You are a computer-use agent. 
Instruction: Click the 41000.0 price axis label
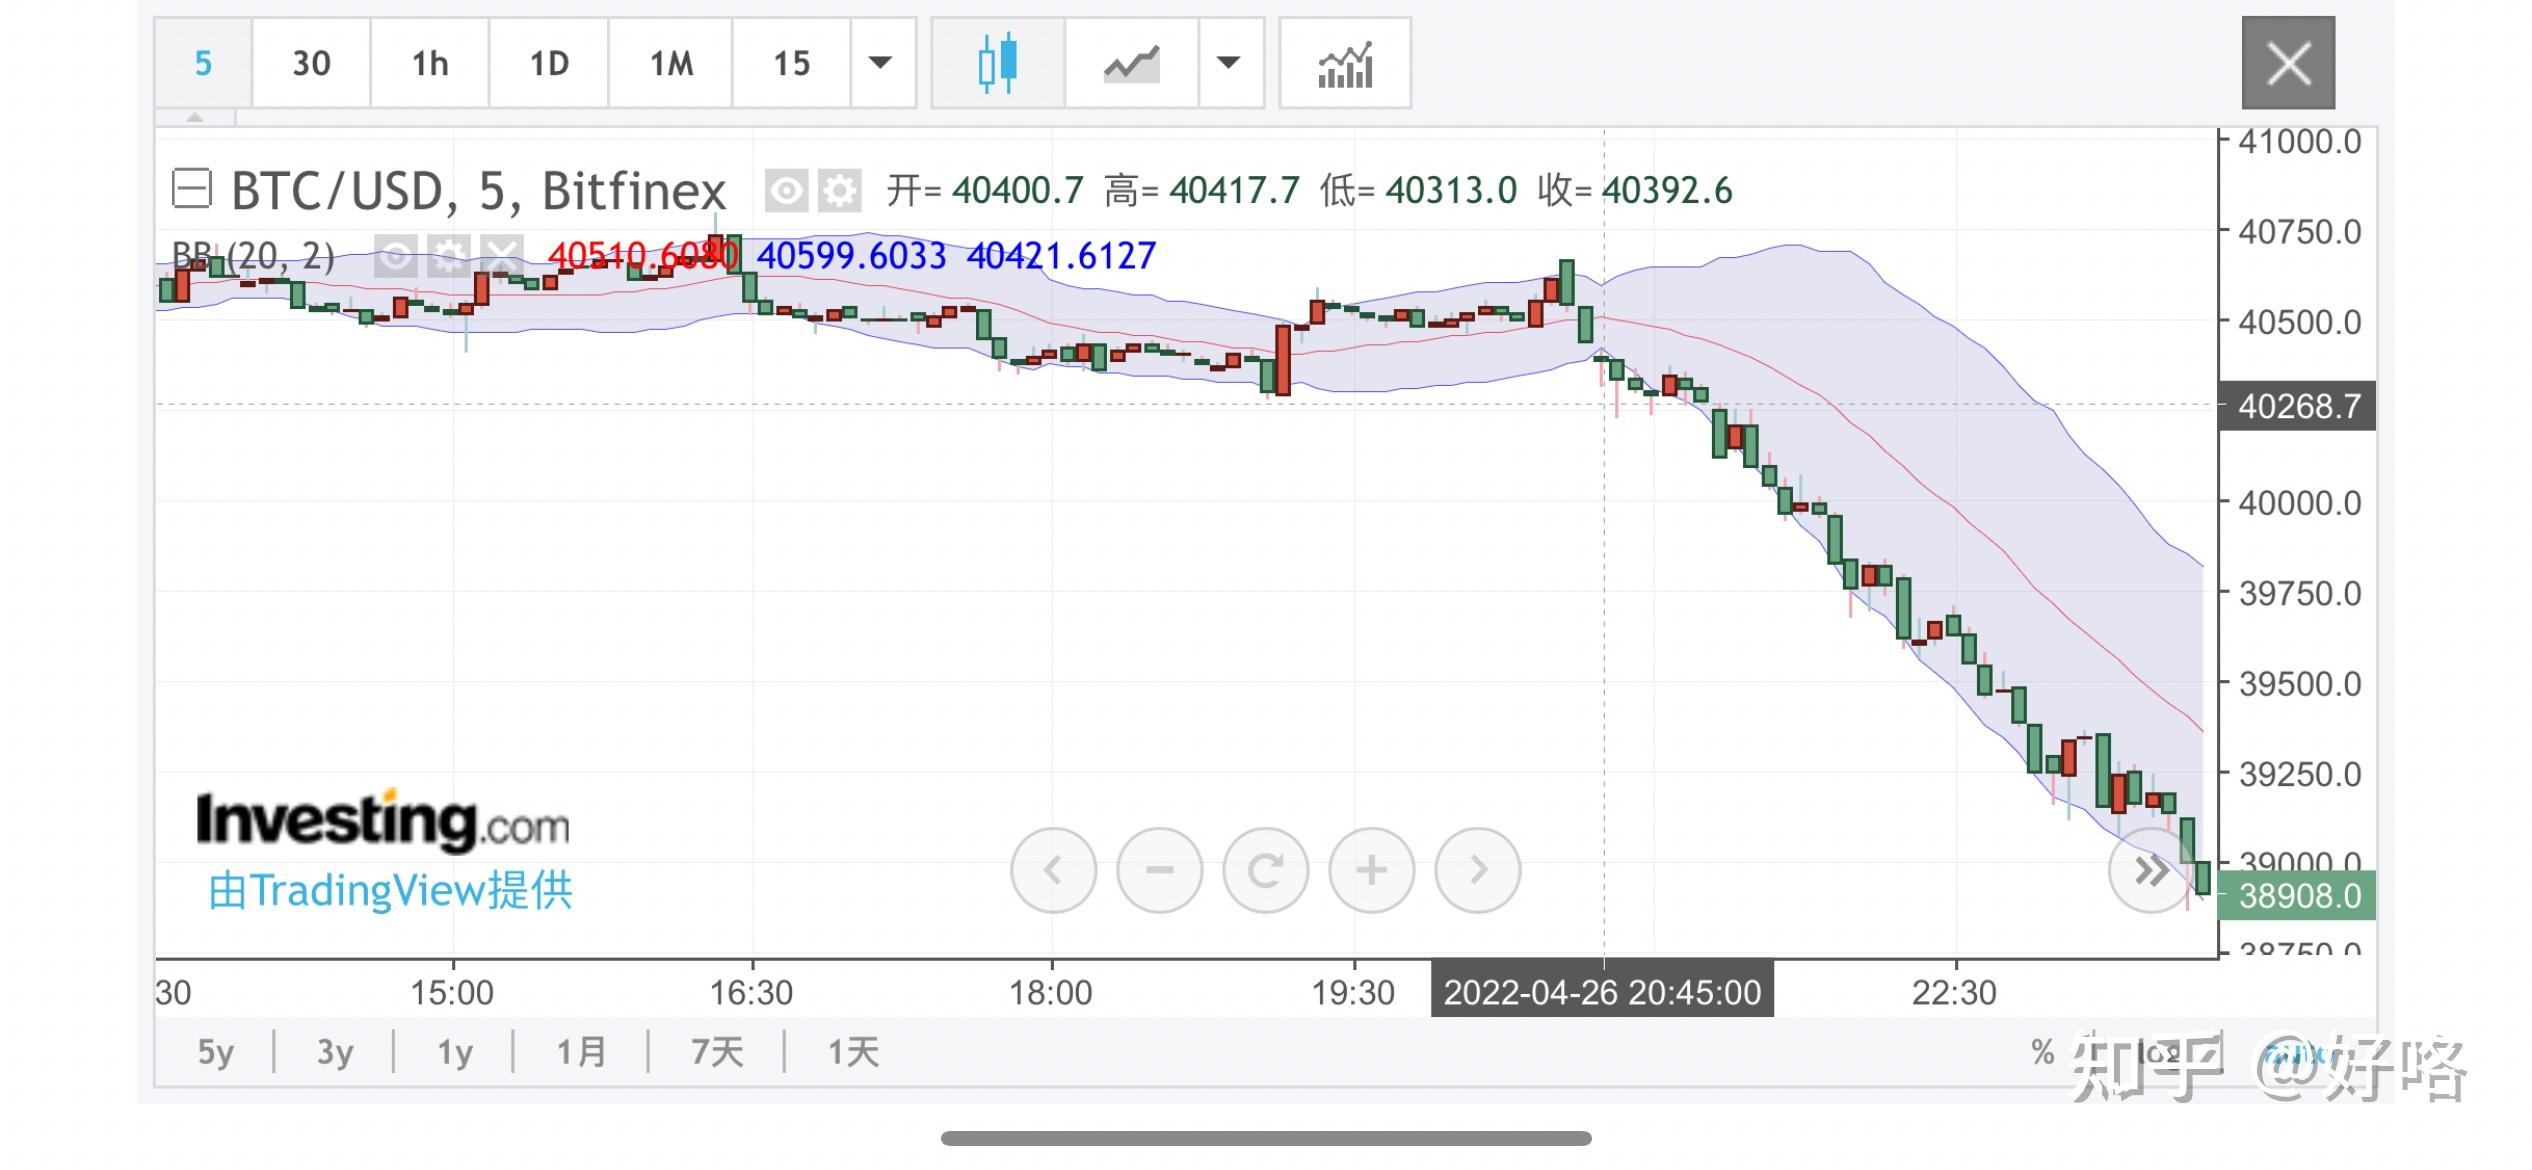tap(2299, 142)
